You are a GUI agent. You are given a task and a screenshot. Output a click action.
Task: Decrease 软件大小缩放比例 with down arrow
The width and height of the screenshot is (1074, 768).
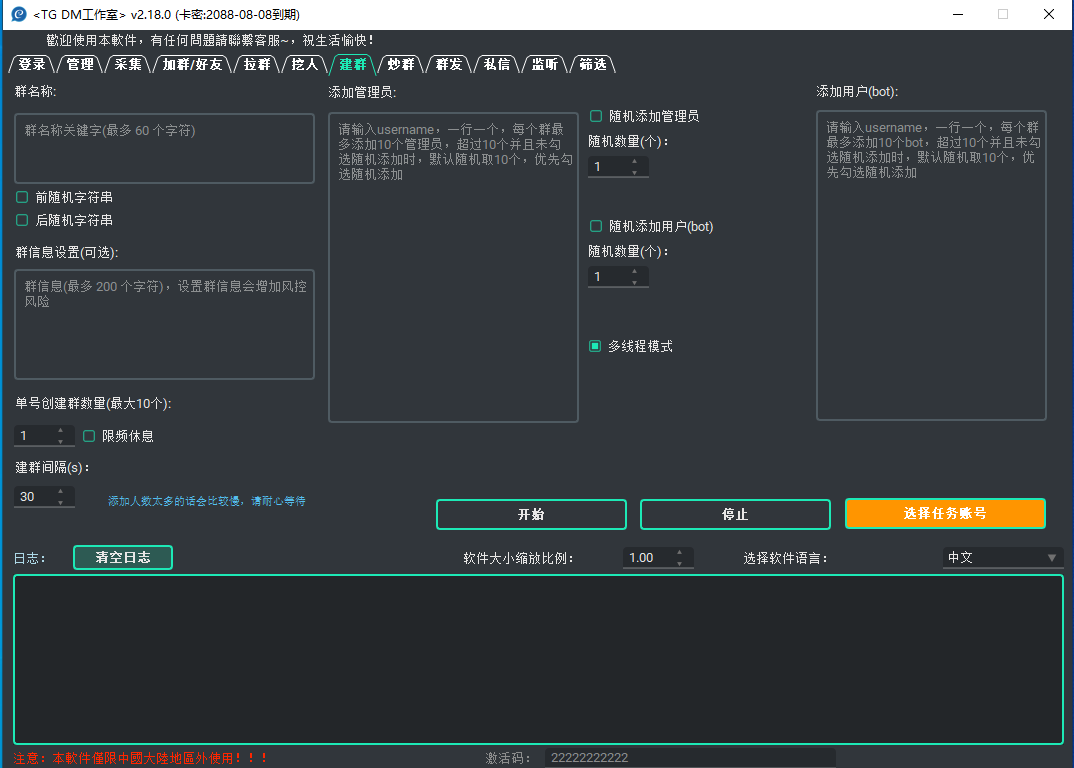[x=679, y=563]
